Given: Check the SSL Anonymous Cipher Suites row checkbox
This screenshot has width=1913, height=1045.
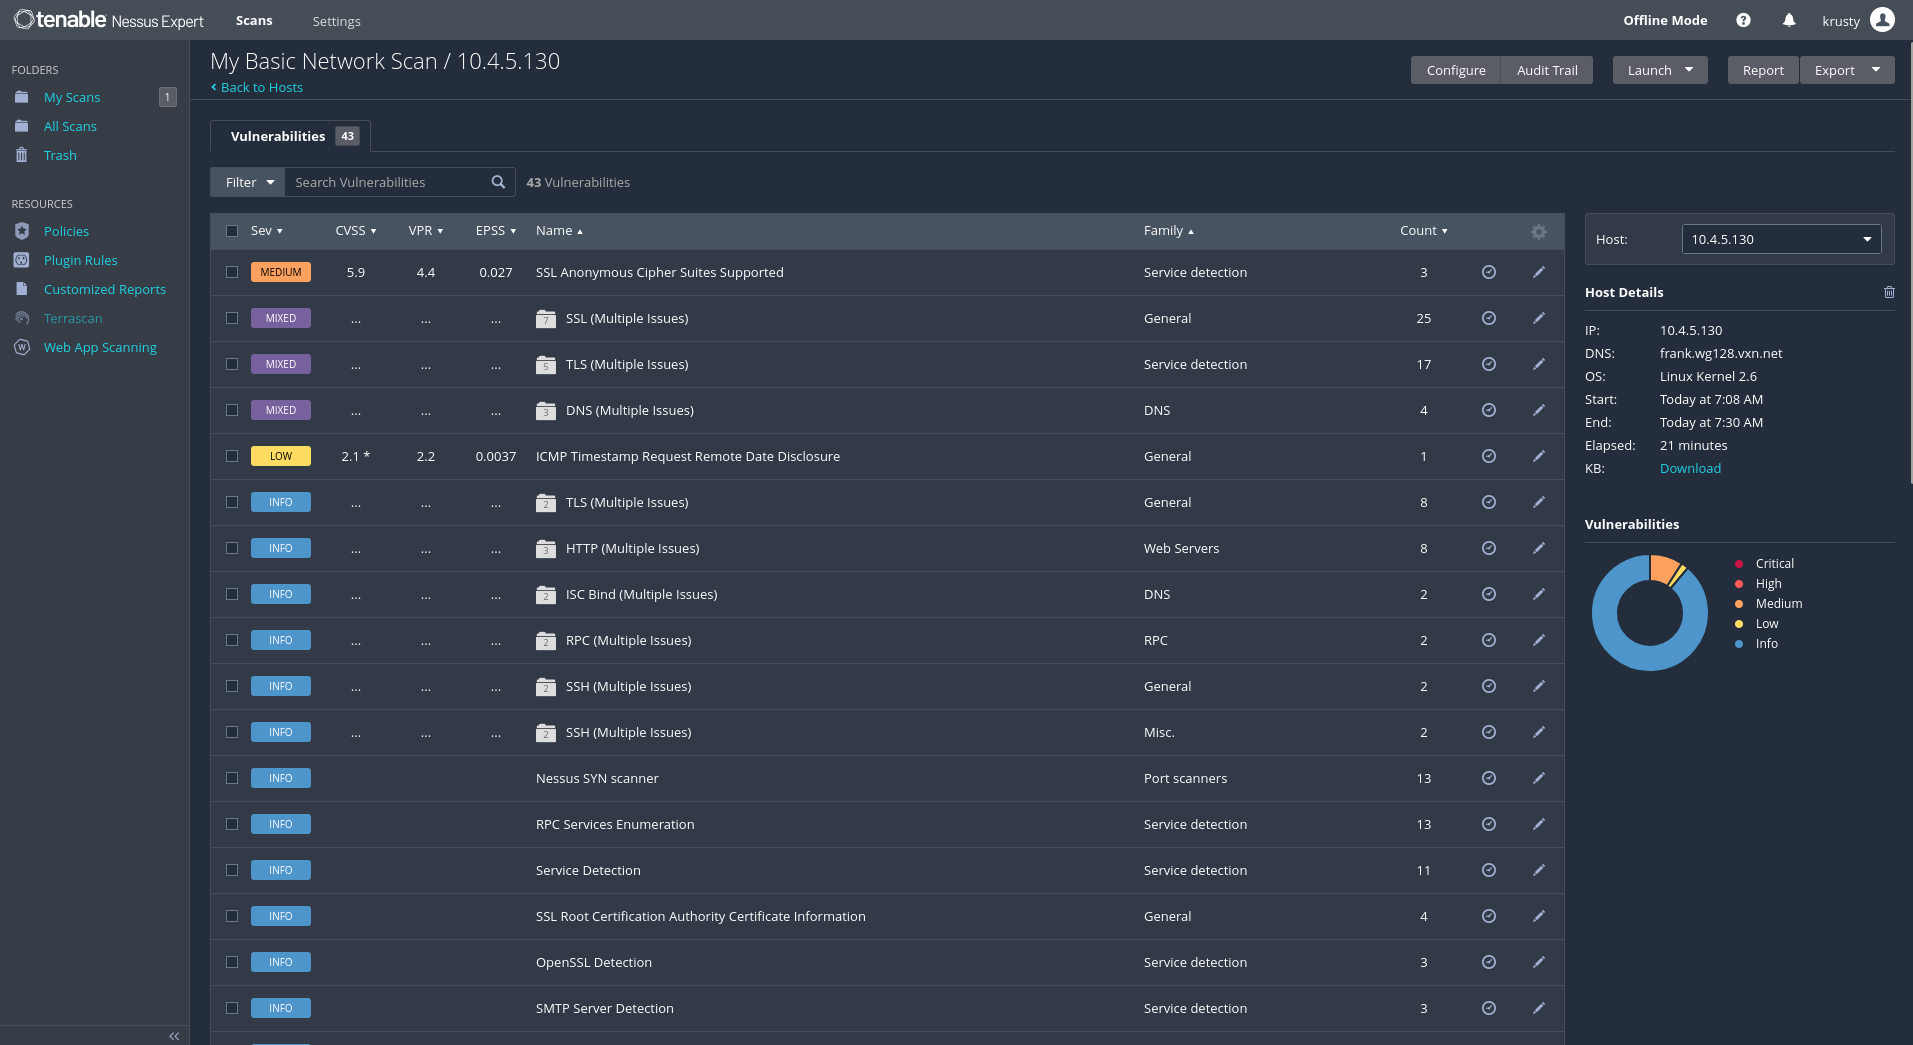Looking at the screenshot, I should tap(232, 272).
